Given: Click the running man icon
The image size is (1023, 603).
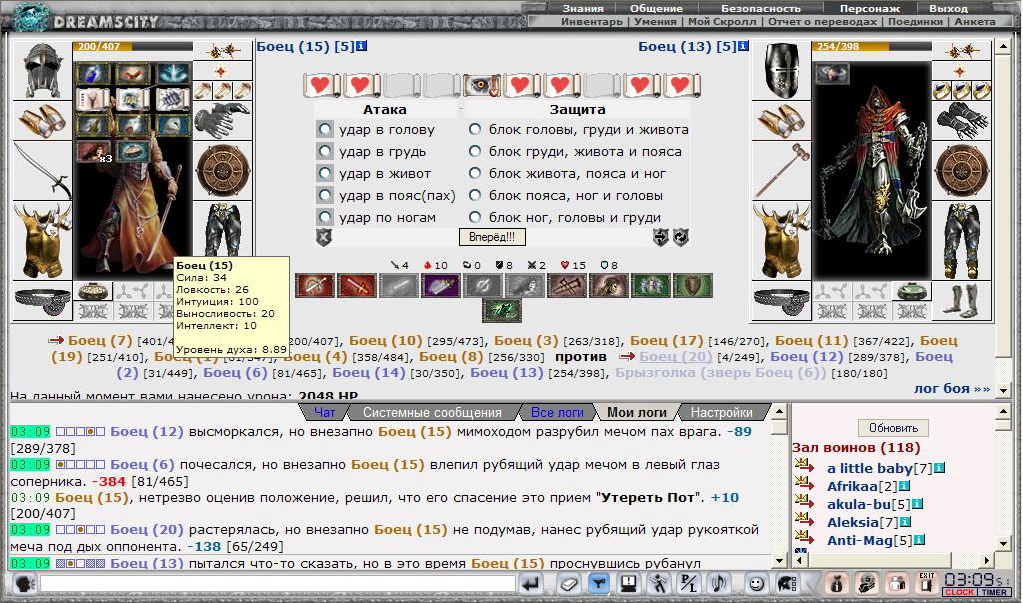Looking at the screenshot, I should 660,583.
